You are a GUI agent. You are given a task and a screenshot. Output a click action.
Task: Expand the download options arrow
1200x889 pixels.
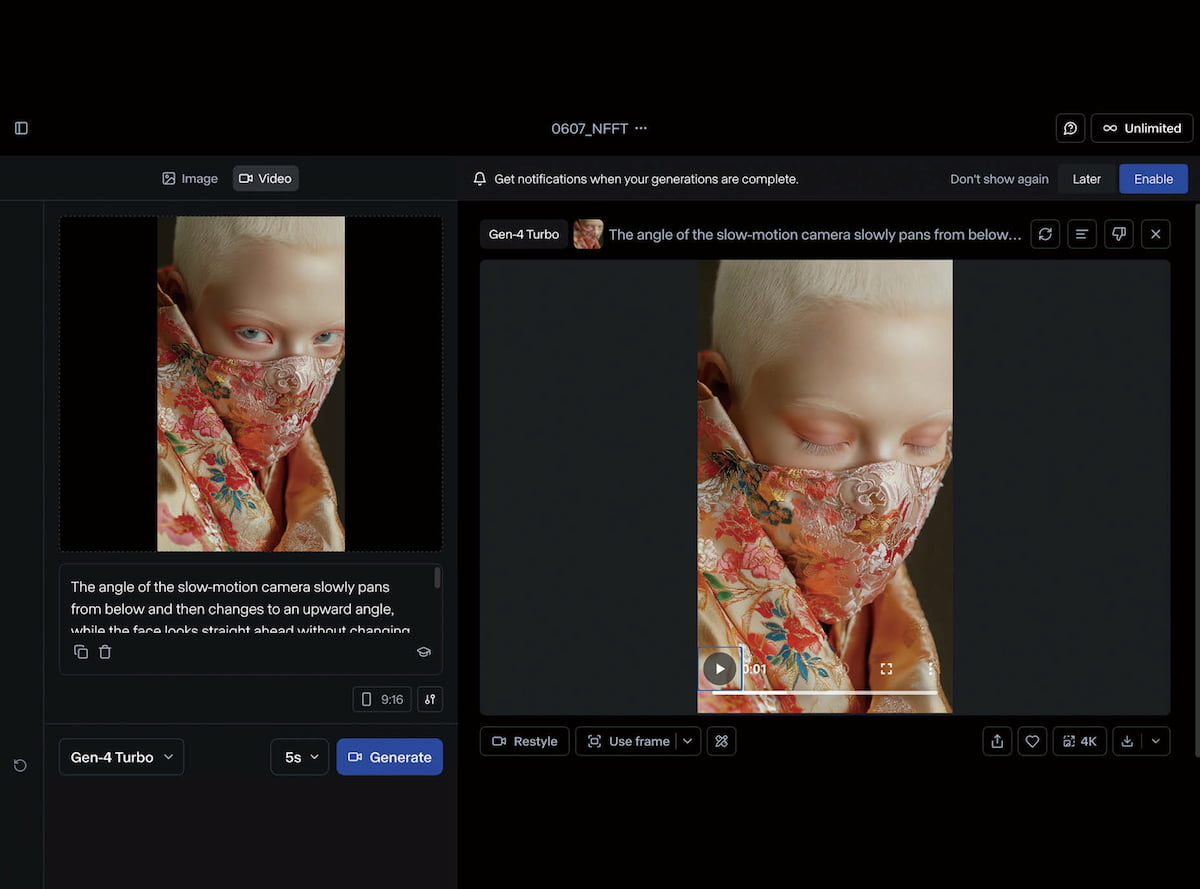tap(1156, 741)
